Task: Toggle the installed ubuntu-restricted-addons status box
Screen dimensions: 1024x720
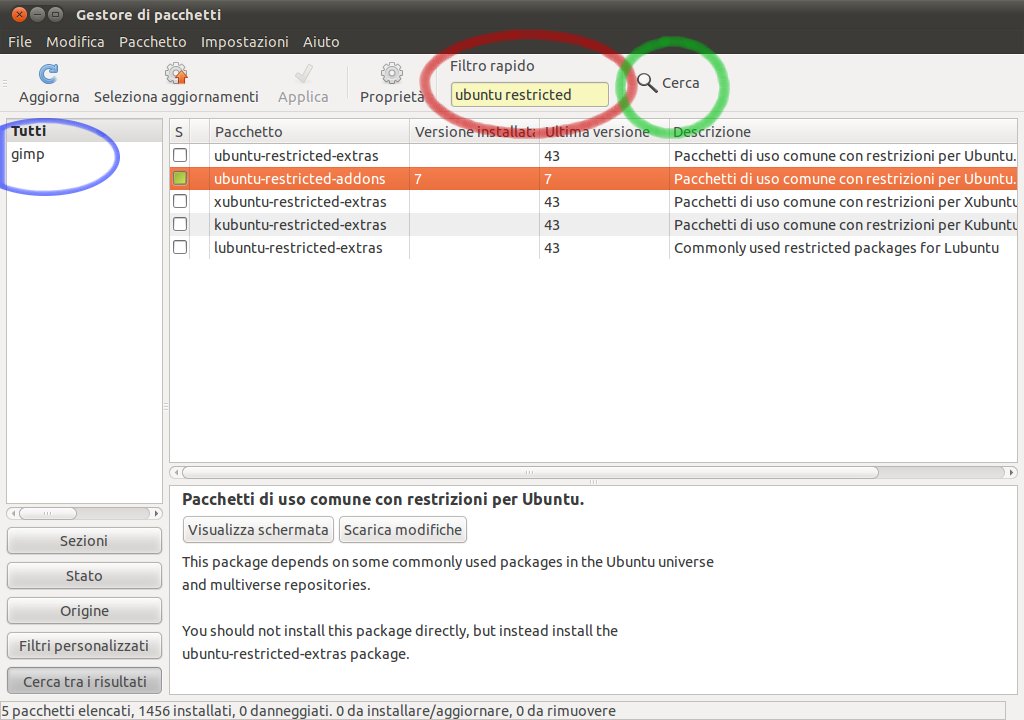Action: 180,179
